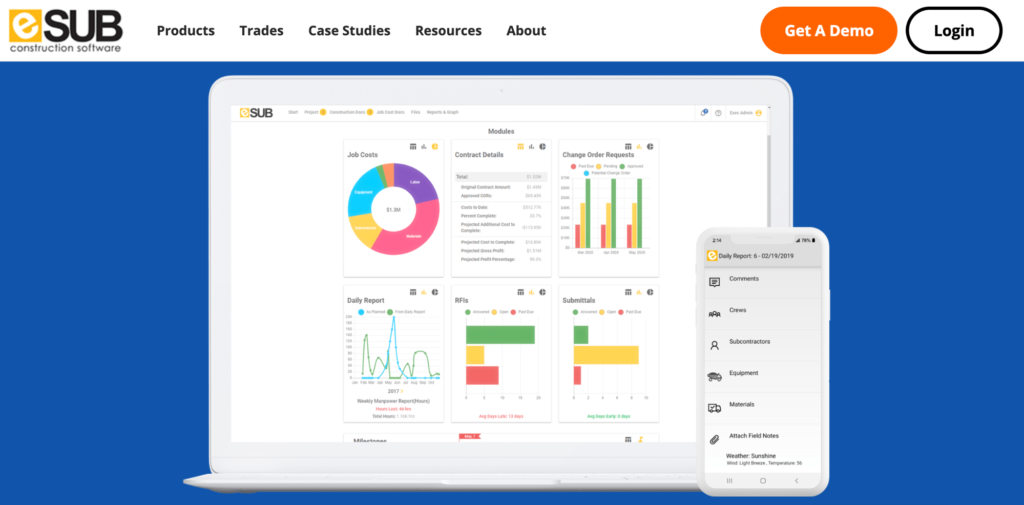Click the May 7 milestone flag marker
Image resolution: width=1024 pixels, height=505 pixels.
click(x=468, y=436)
